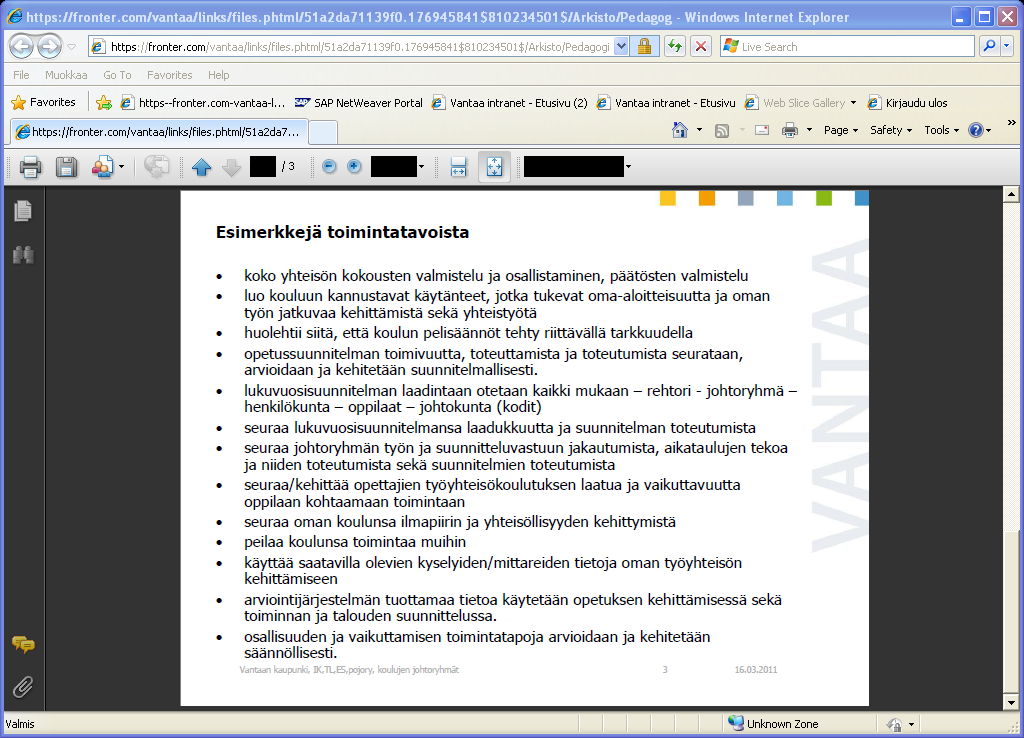Viewport: 1024px width, 738px height.
Task: Click the scrollbar down arrow
Action: [1011, 703]
